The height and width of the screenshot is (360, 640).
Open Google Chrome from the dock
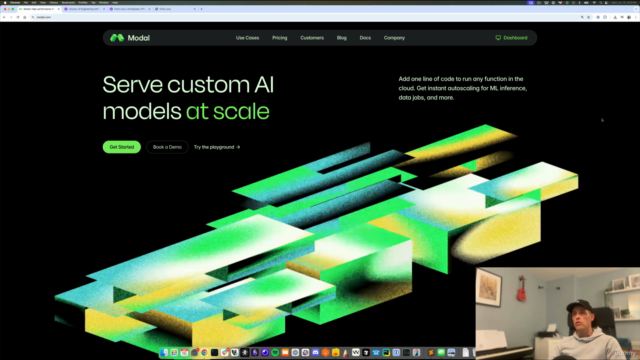click(x=204, y=353)
